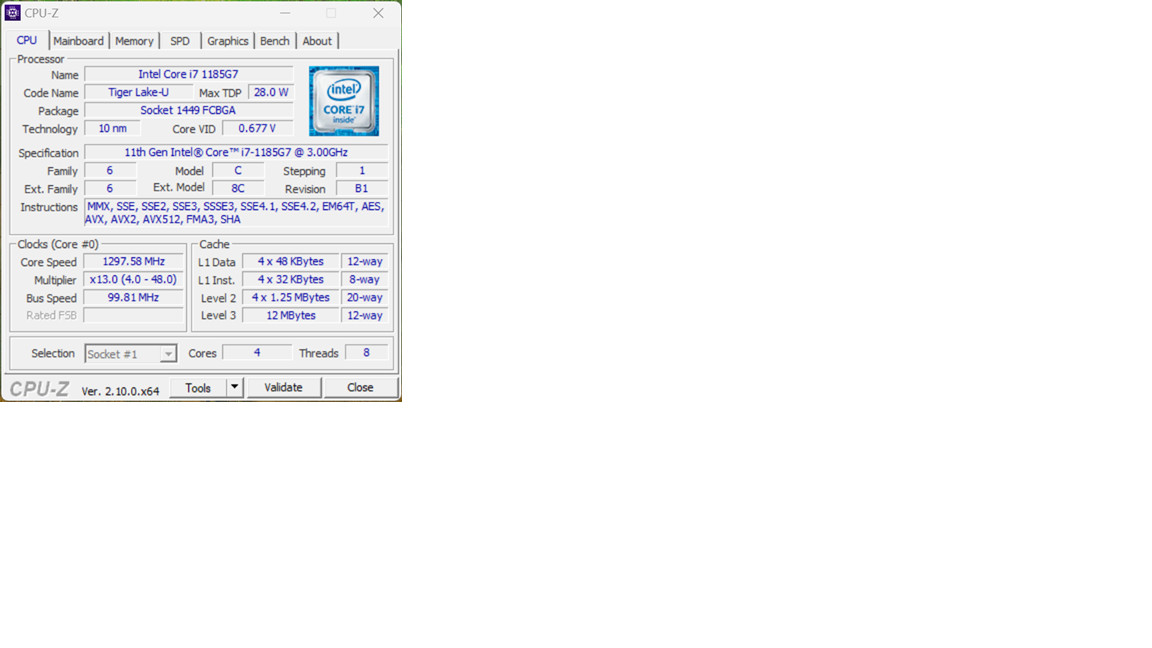The image size is (1152, 648).
Task: Click the Close button at bottom
Action: (361, 387)
